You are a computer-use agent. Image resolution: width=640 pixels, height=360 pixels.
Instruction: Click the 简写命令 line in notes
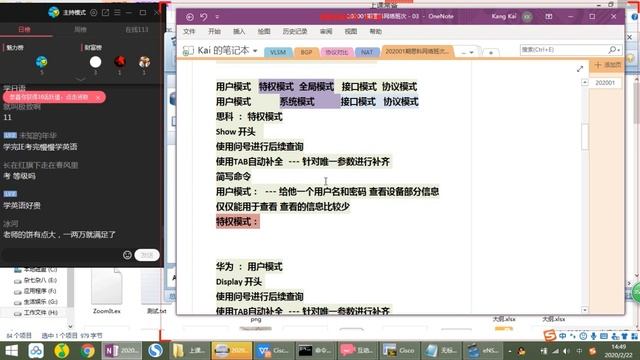click(233, 177)
